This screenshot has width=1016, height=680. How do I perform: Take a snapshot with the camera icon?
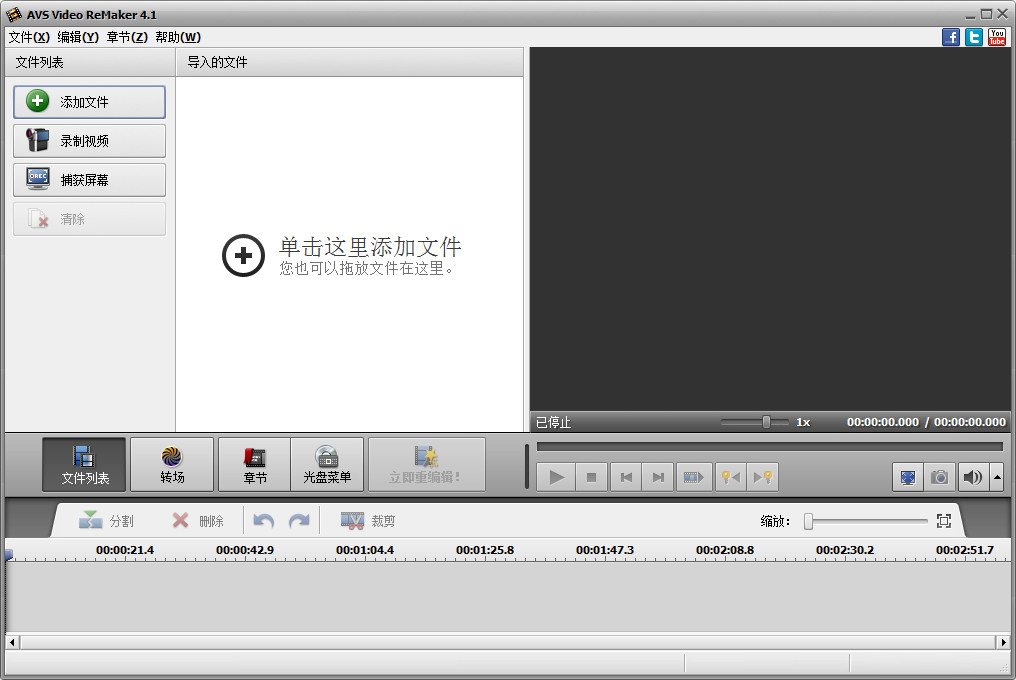pos(940,478)
